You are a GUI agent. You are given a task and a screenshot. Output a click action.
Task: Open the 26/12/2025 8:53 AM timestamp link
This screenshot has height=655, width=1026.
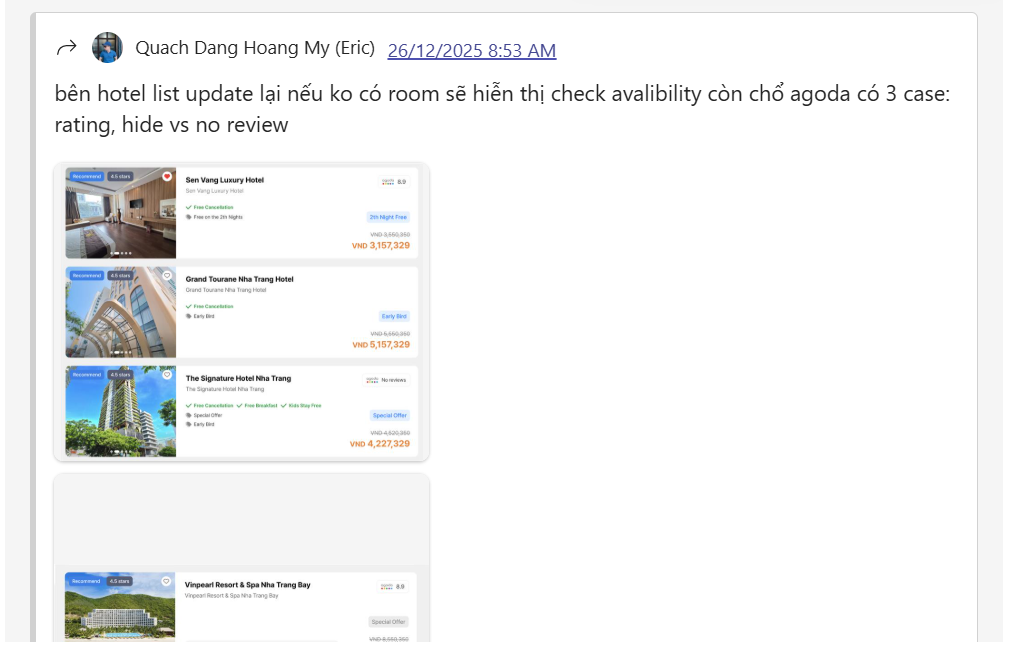(x=472, y=50)
